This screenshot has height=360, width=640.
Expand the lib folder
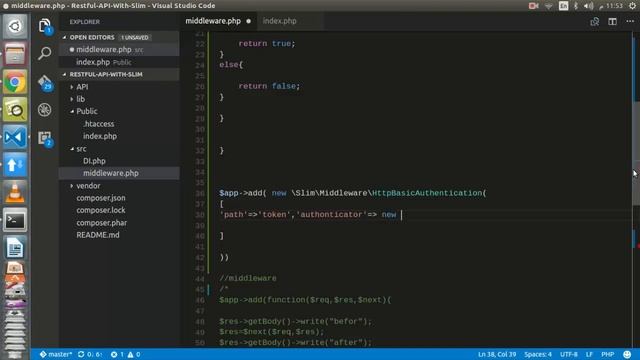(x=80, y=99)
